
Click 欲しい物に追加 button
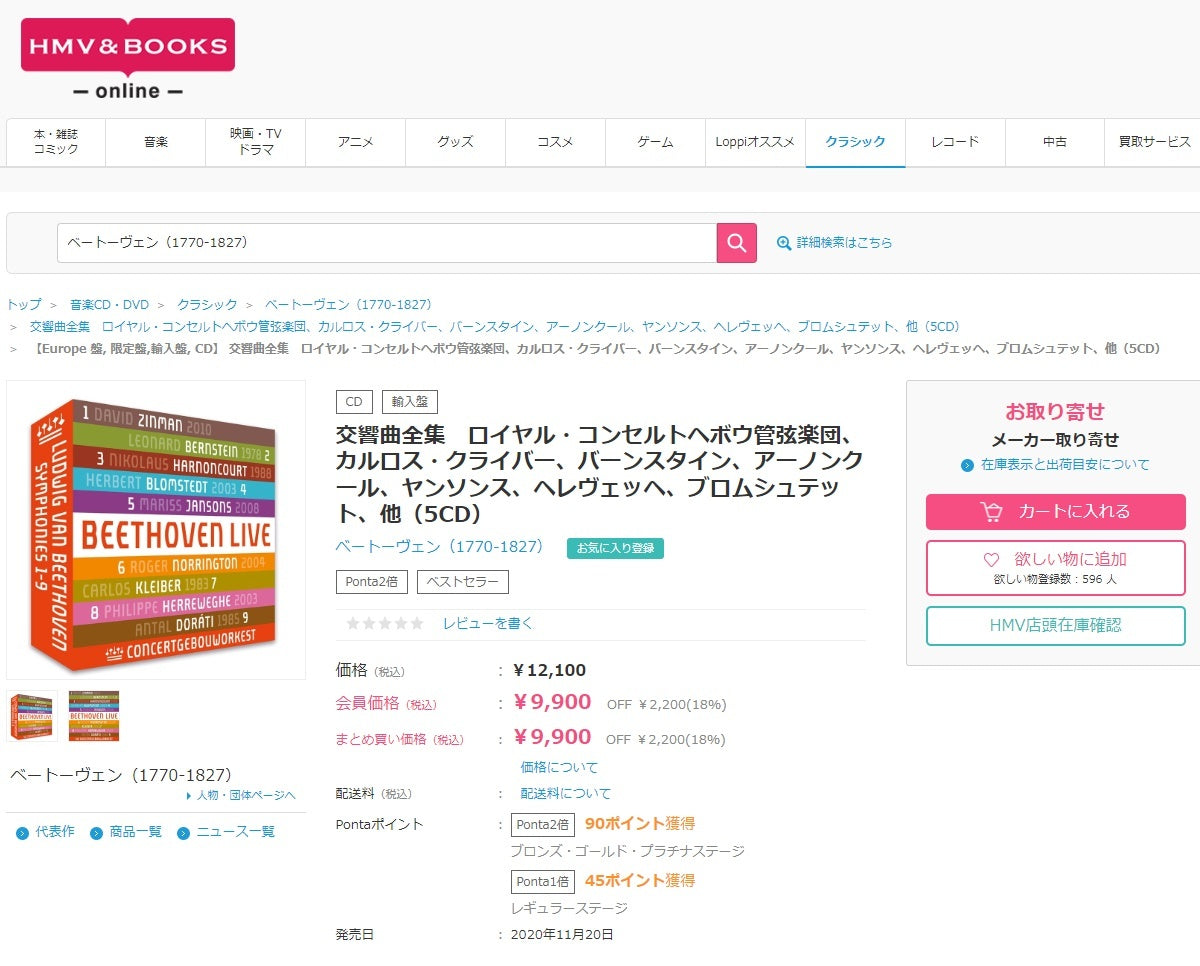(1056, 568)
